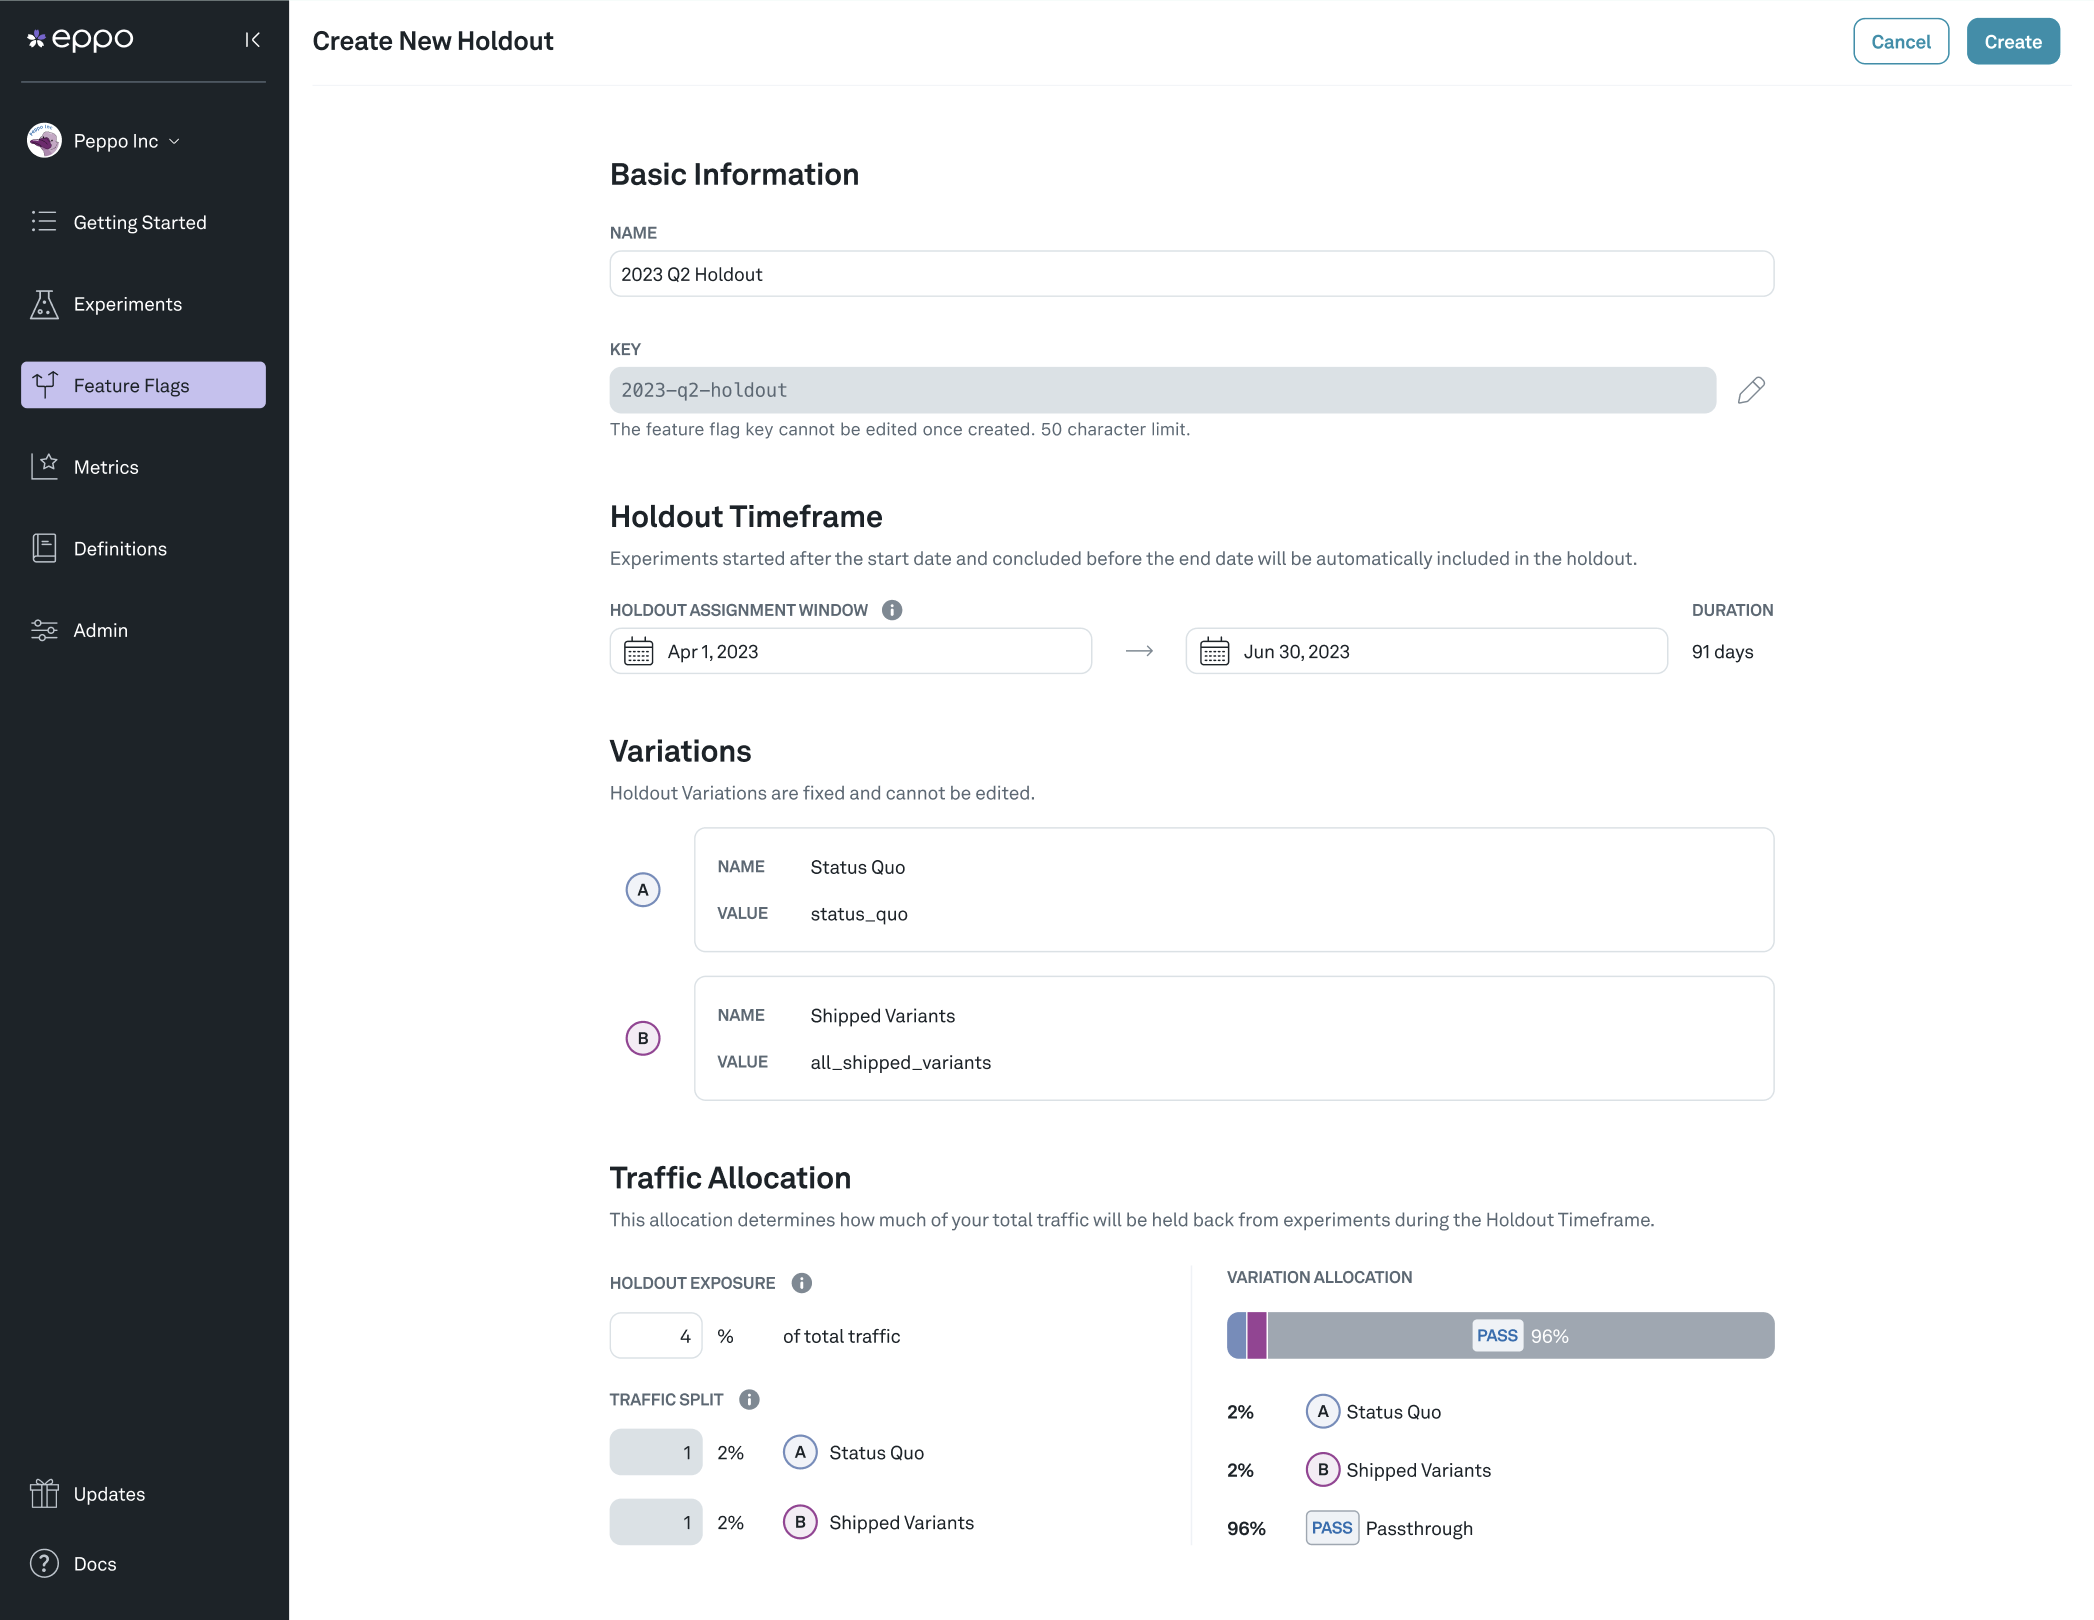Click the Holdout Assignment Window info icon
The width and height of the screenshot is (2094, 1620).
click(892, 610)
